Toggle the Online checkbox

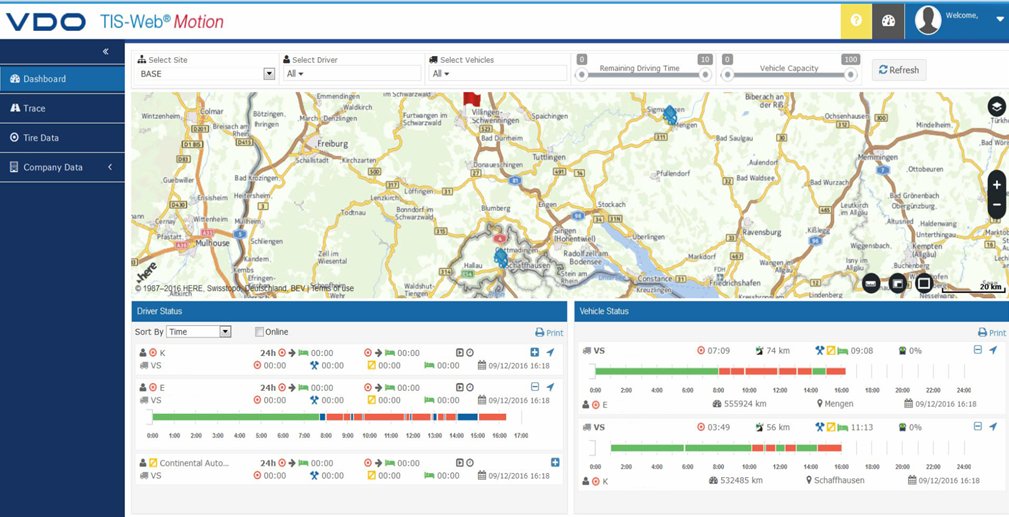click(259, 332)
